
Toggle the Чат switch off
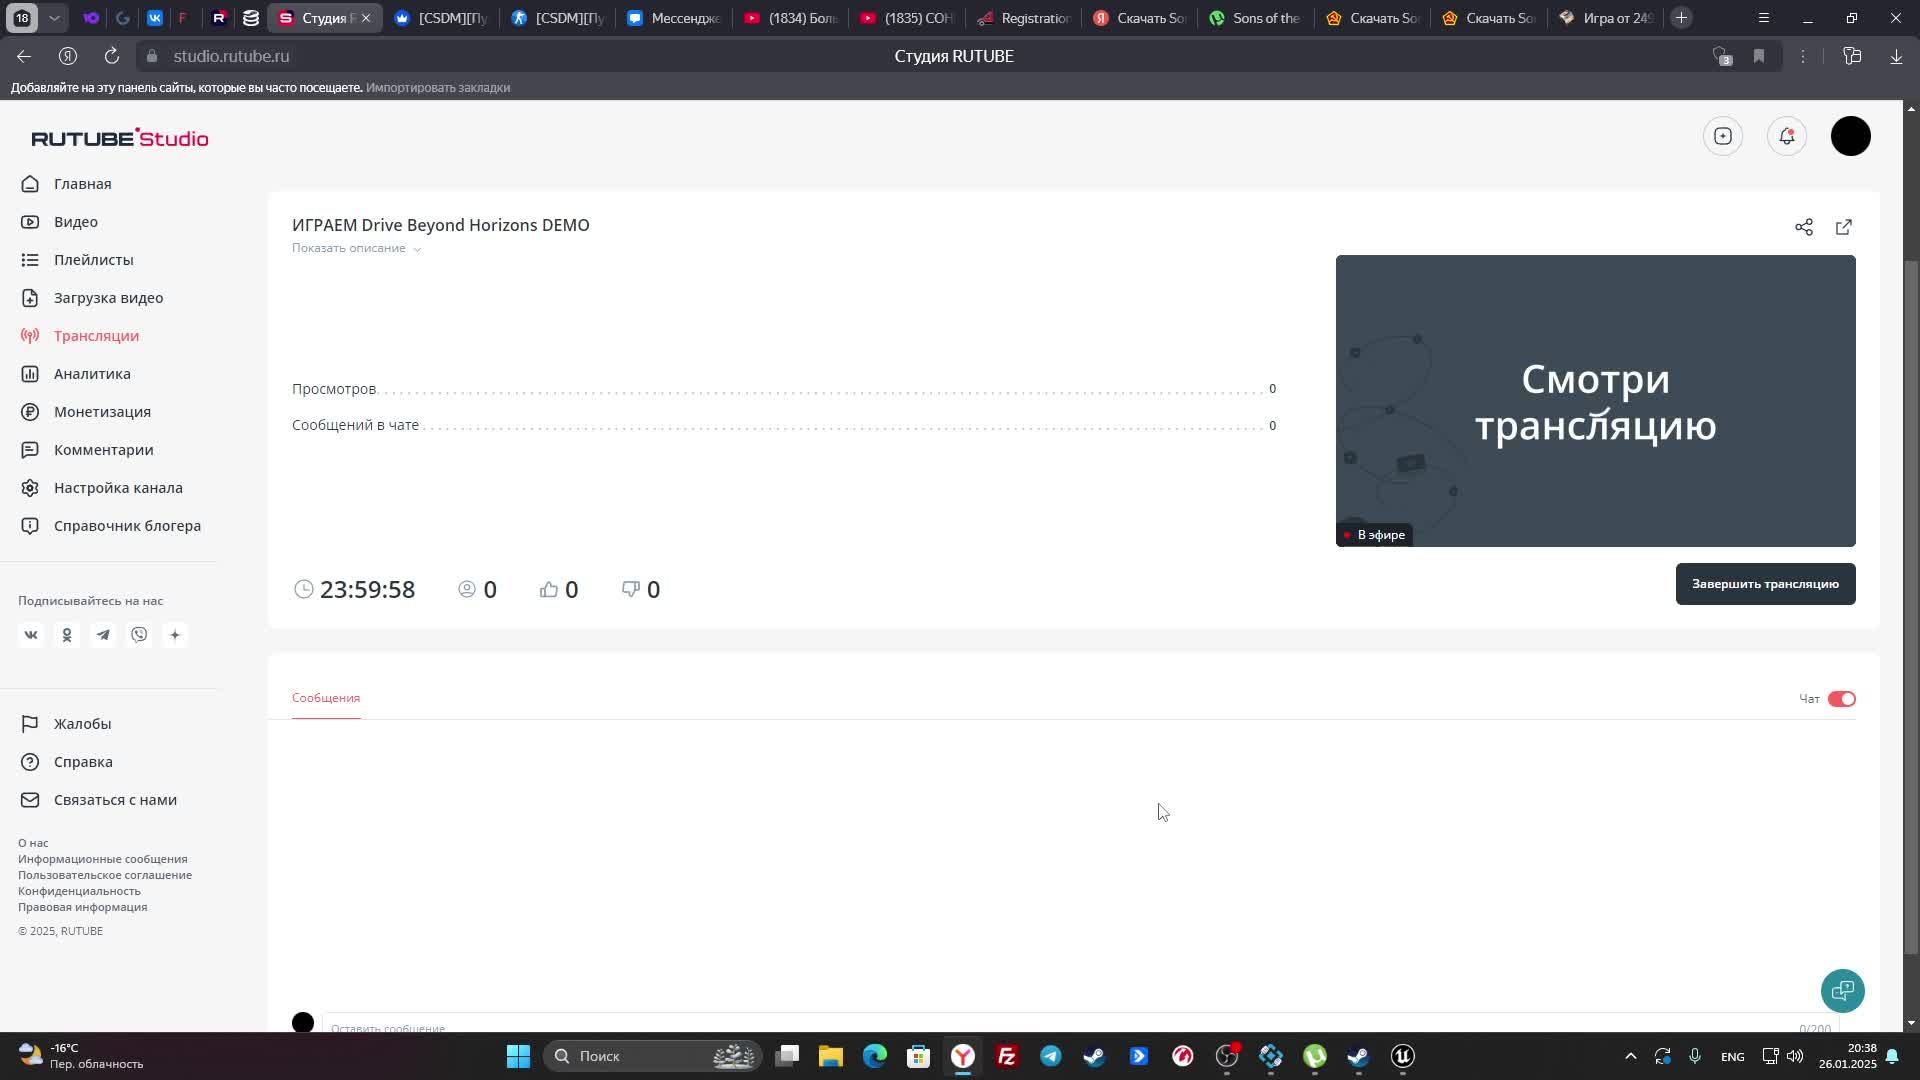(1842, 699)
